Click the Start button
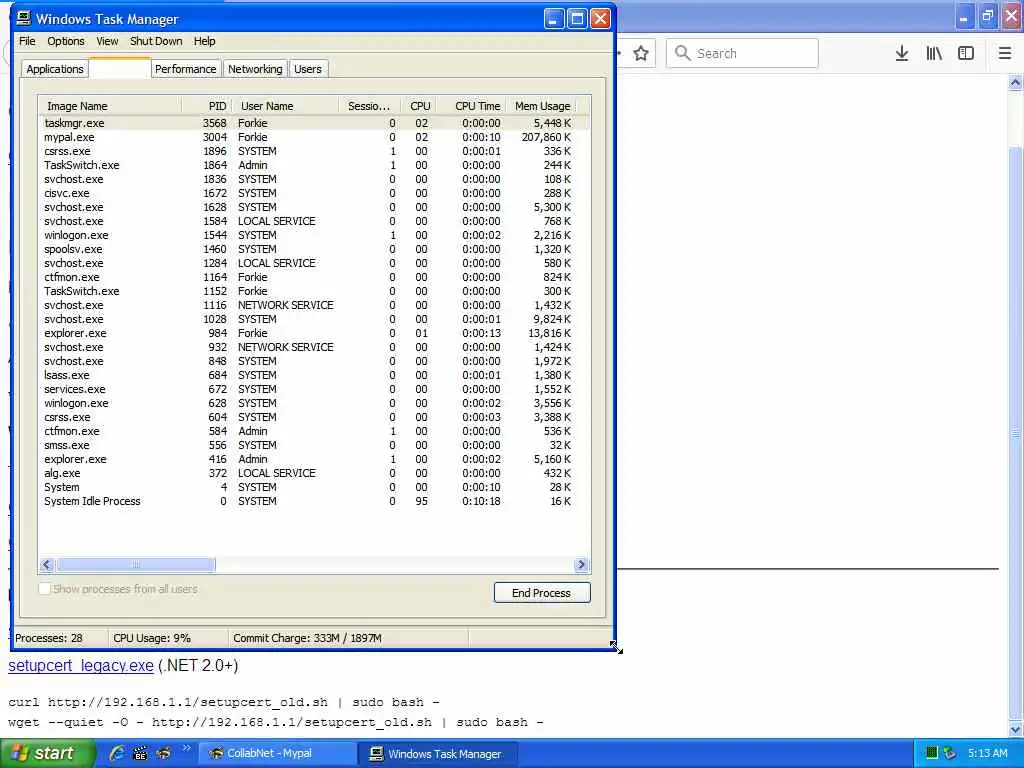The width and height of the screenshot is (1024, 768). point(46,753)
